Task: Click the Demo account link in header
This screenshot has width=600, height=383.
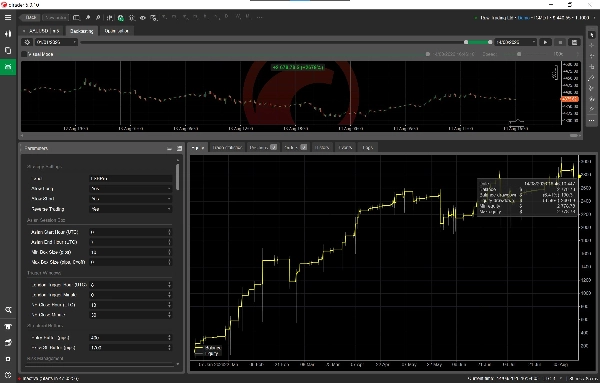Action: pyautogui.click(x=523, y=18)
